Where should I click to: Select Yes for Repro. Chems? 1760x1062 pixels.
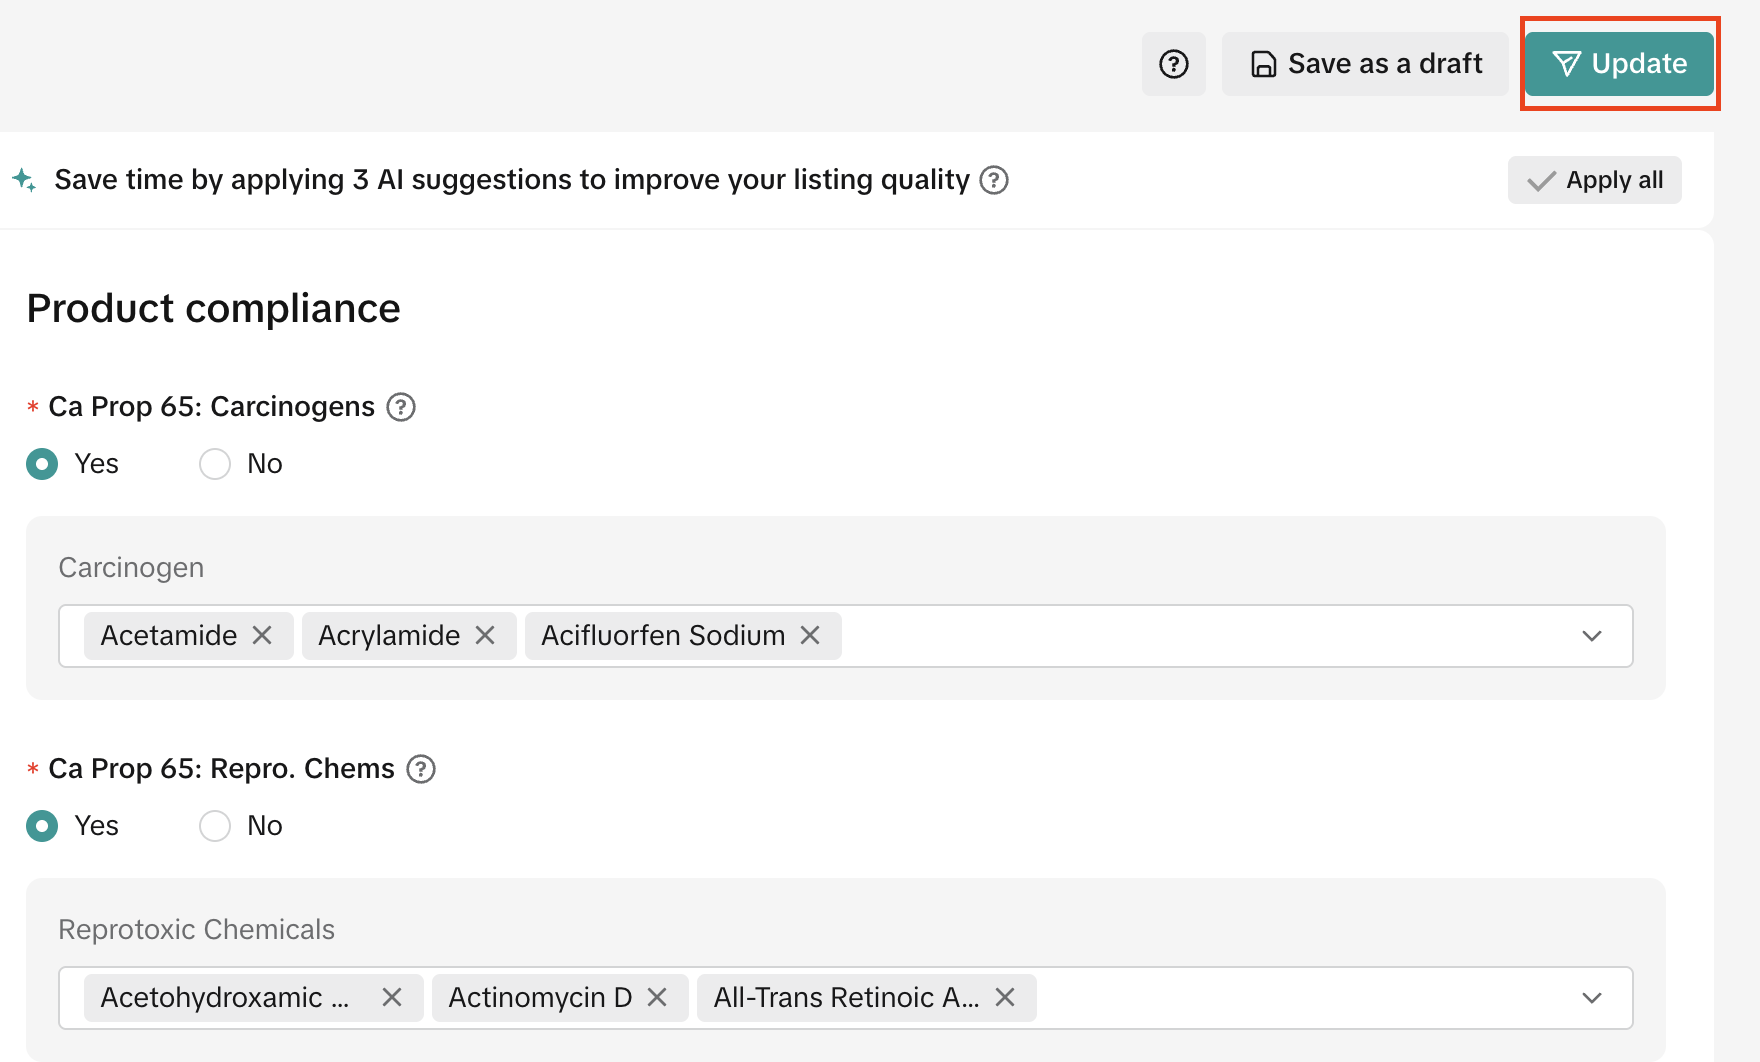coord(42,826)
